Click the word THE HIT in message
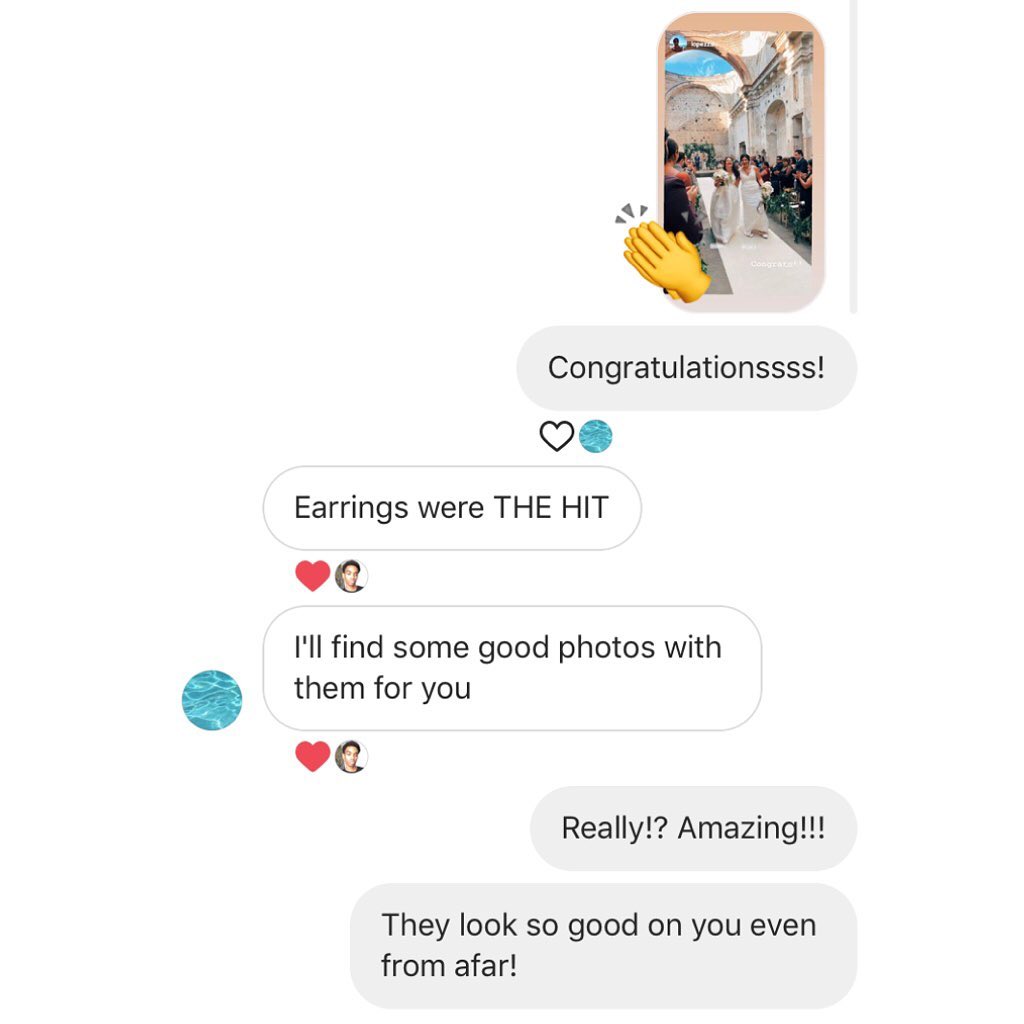The image size is (1024, 1024). [551, 507]
